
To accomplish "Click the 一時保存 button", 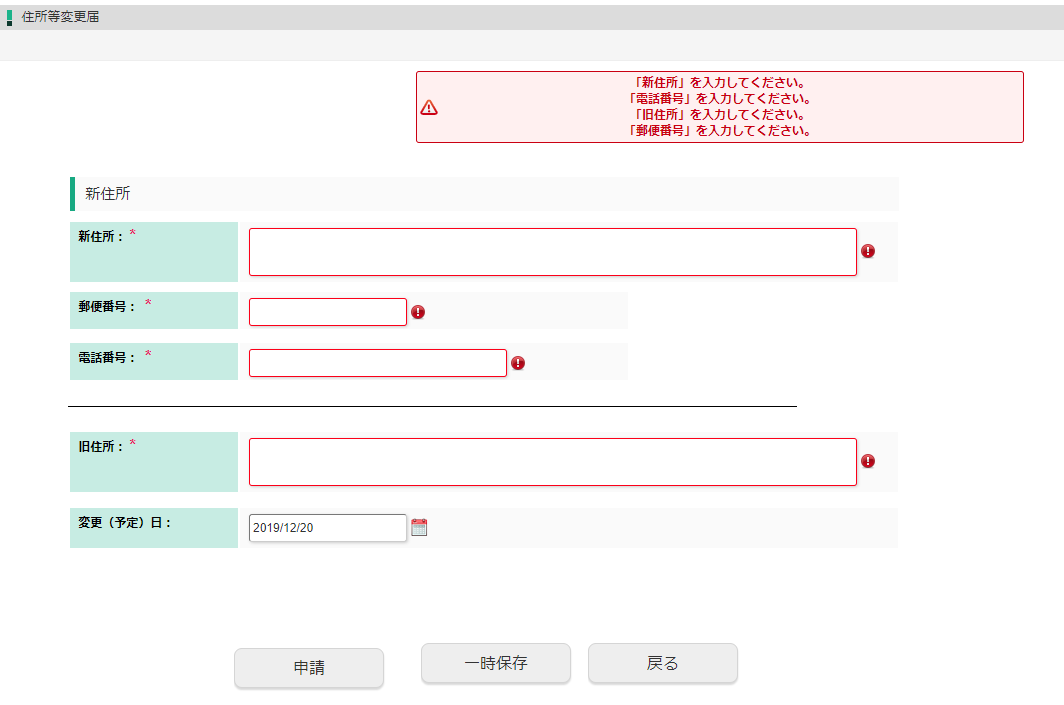I will click(496, 663).
